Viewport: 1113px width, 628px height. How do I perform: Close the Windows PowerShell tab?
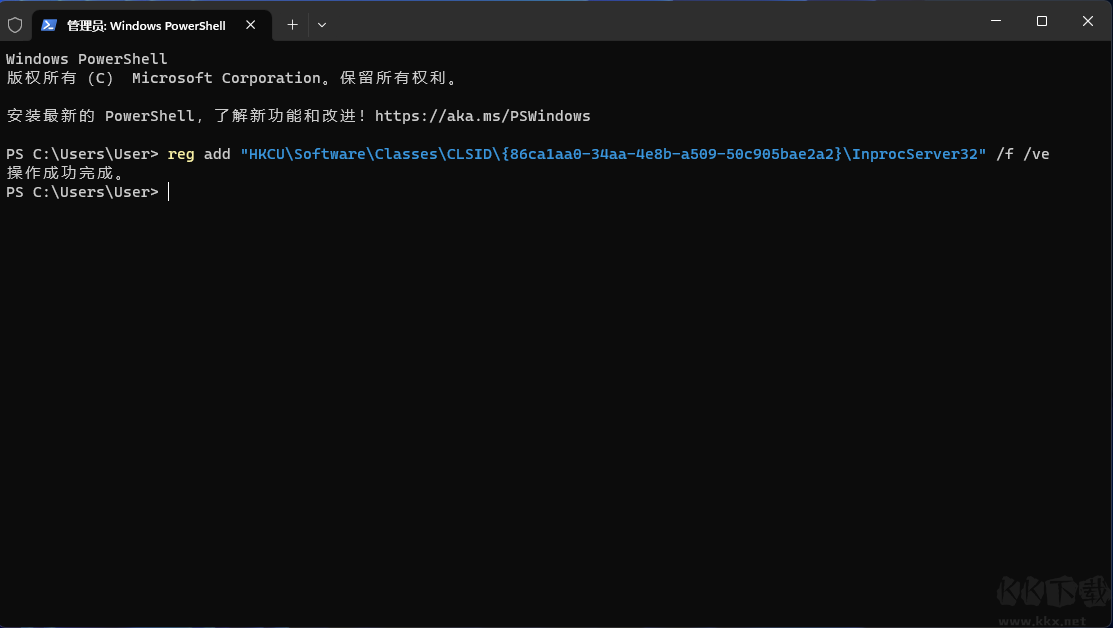click(x=251, y=25)
